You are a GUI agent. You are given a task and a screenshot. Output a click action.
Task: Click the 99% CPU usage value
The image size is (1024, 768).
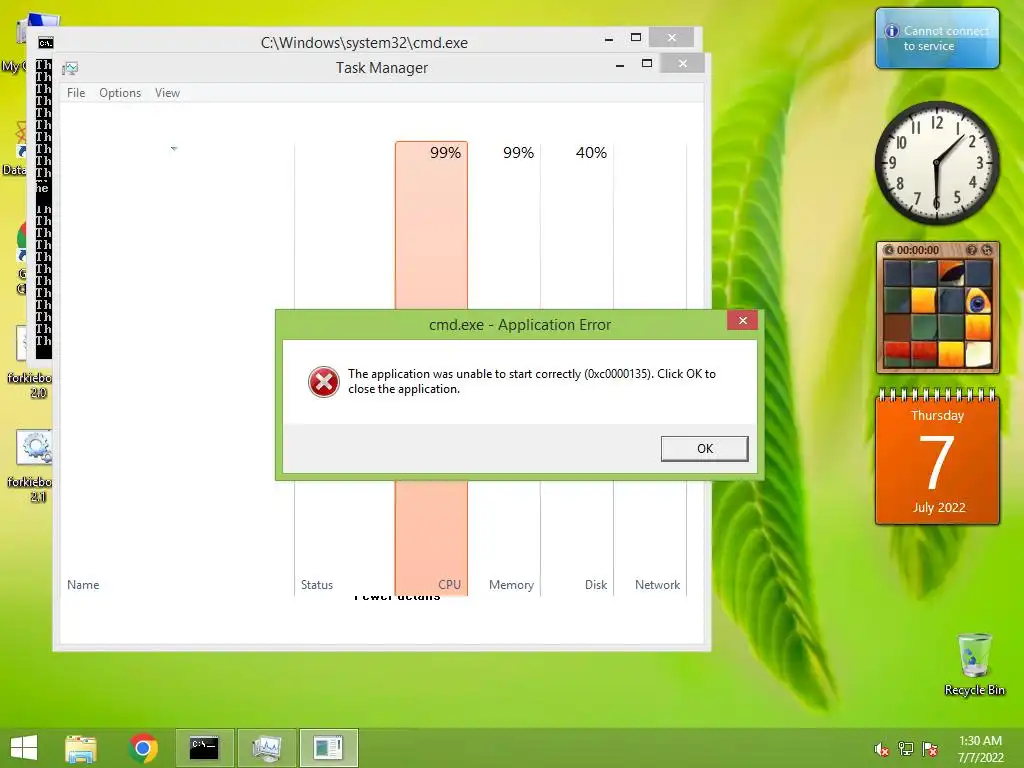pyautogui.click(x=445, y=153)
